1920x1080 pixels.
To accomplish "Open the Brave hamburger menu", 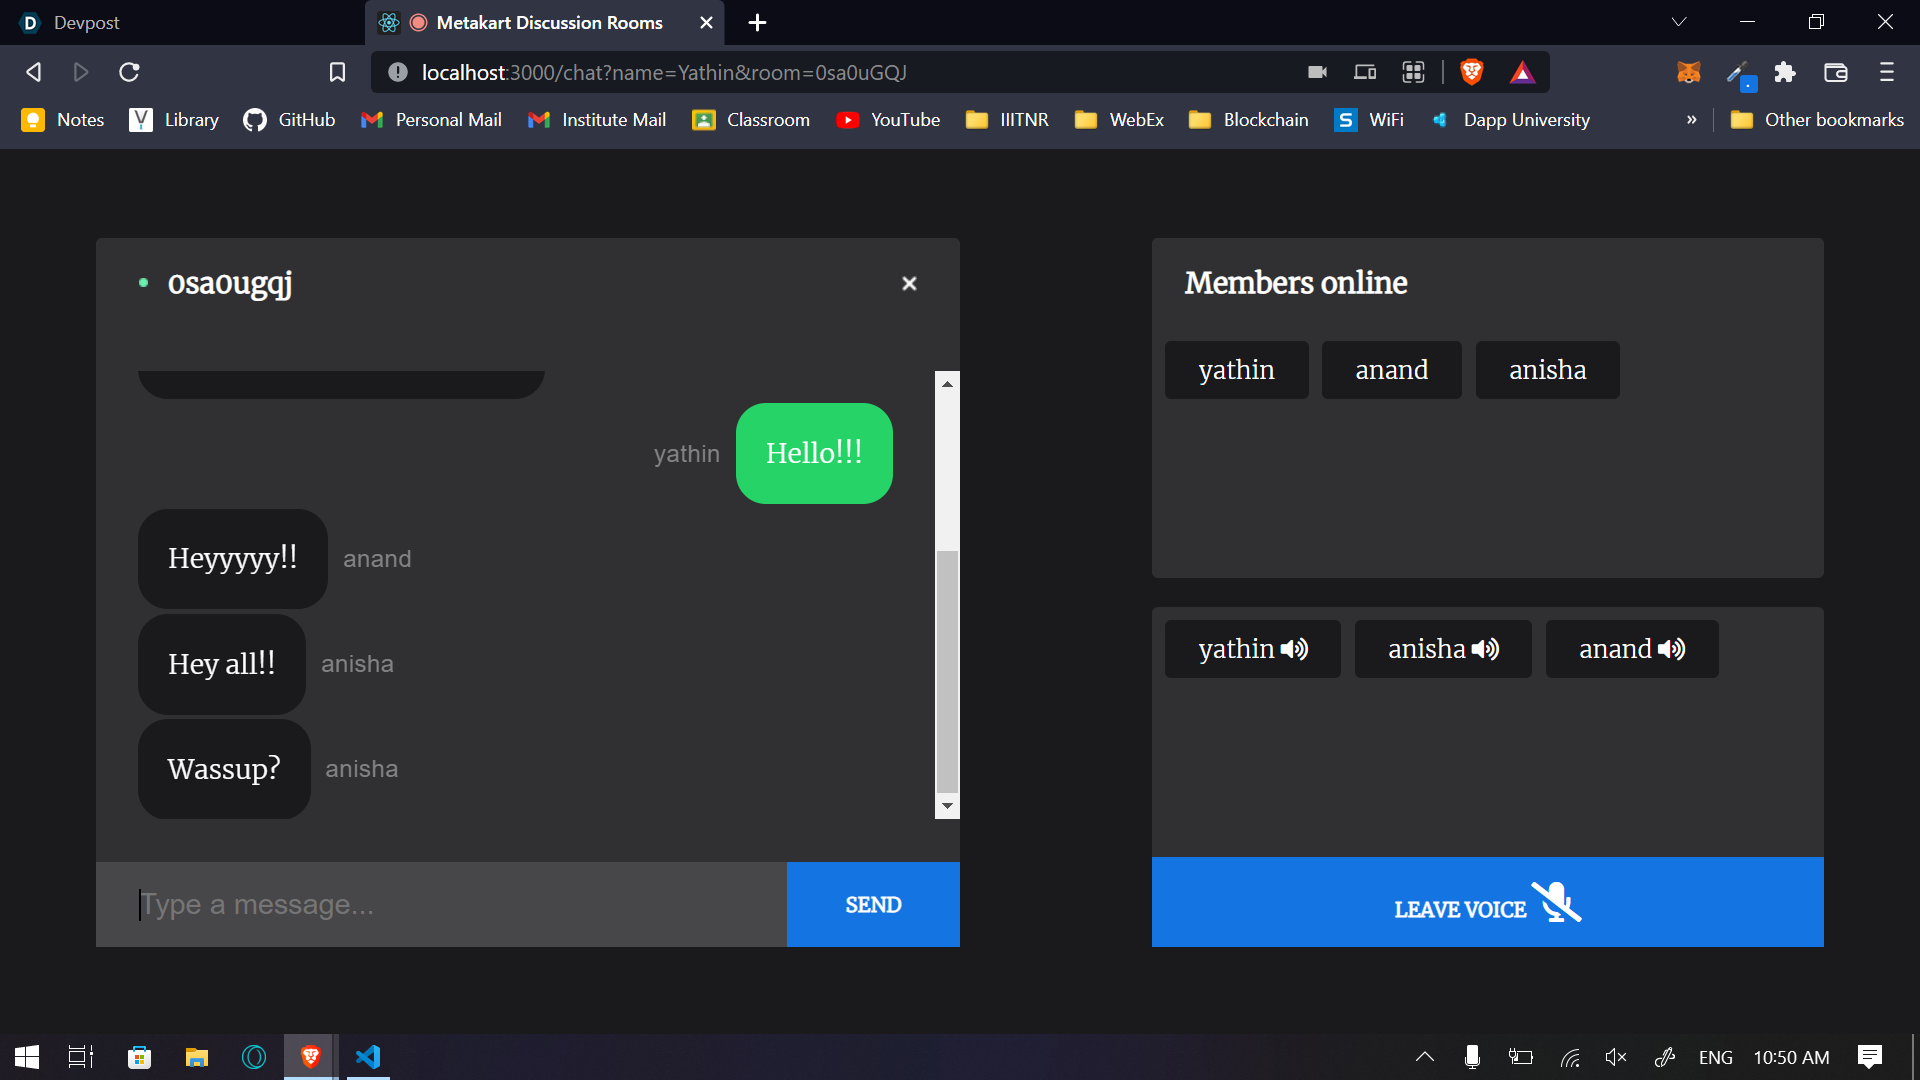I will [x=1887, y=72].
